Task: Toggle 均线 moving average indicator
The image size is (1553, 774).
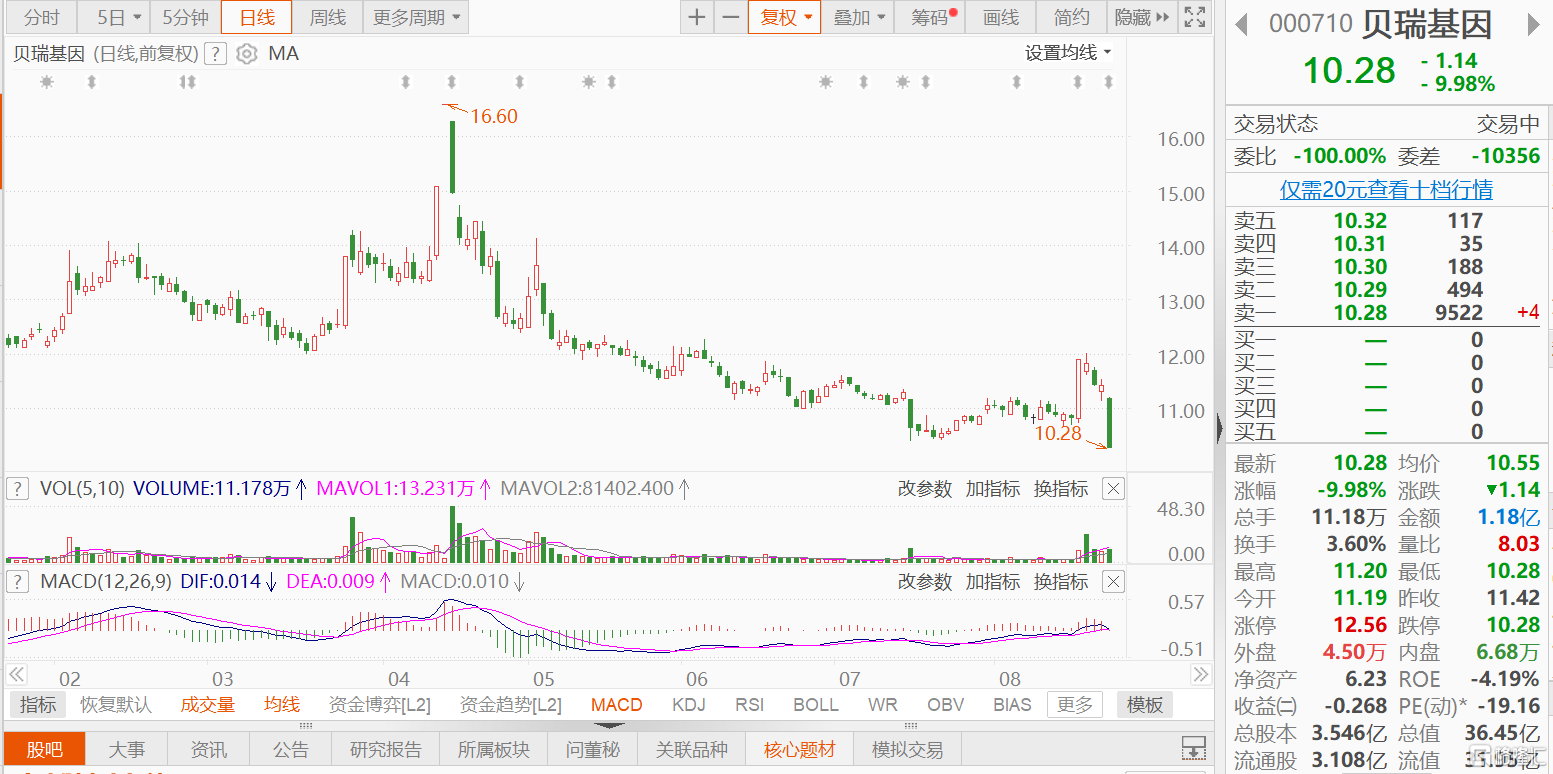Action: coord(282,705)
